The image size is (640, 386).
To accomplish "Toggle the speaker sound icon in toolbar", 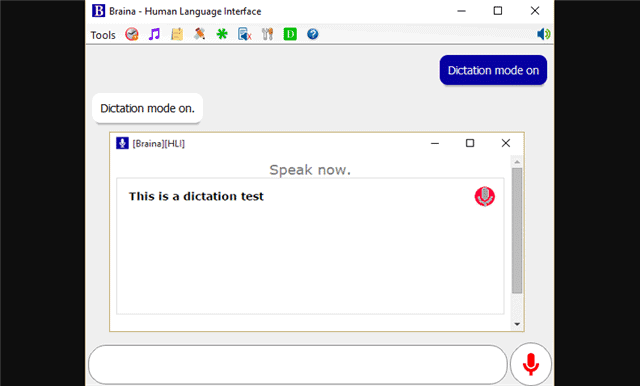I will (x=544, y=34).
